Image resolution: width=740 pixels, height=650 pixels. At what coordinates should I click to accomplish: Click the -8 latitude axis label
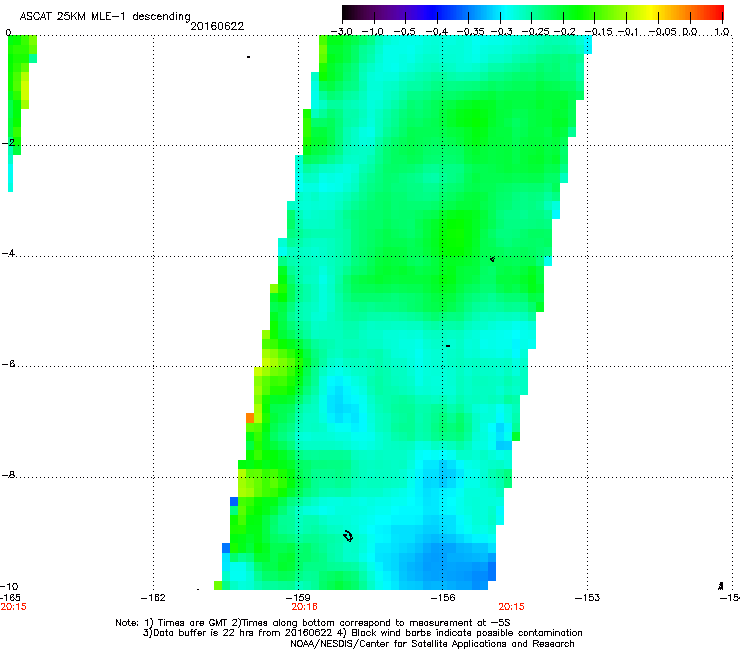8,474
